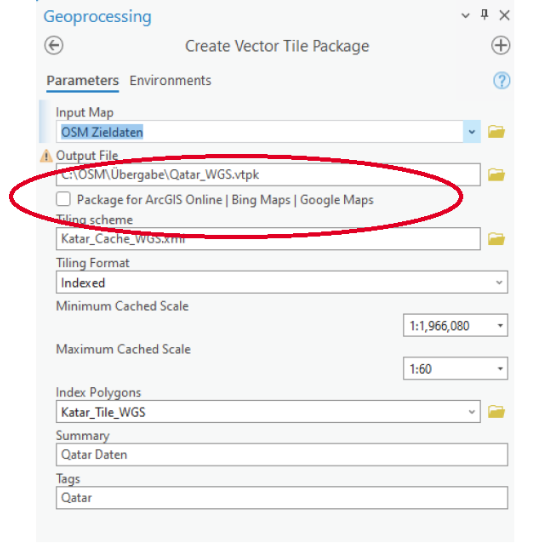Go back with the circular arrow icon
Image resolution: width=537 pixels, height=549 pixels.
tap(54, 46)
